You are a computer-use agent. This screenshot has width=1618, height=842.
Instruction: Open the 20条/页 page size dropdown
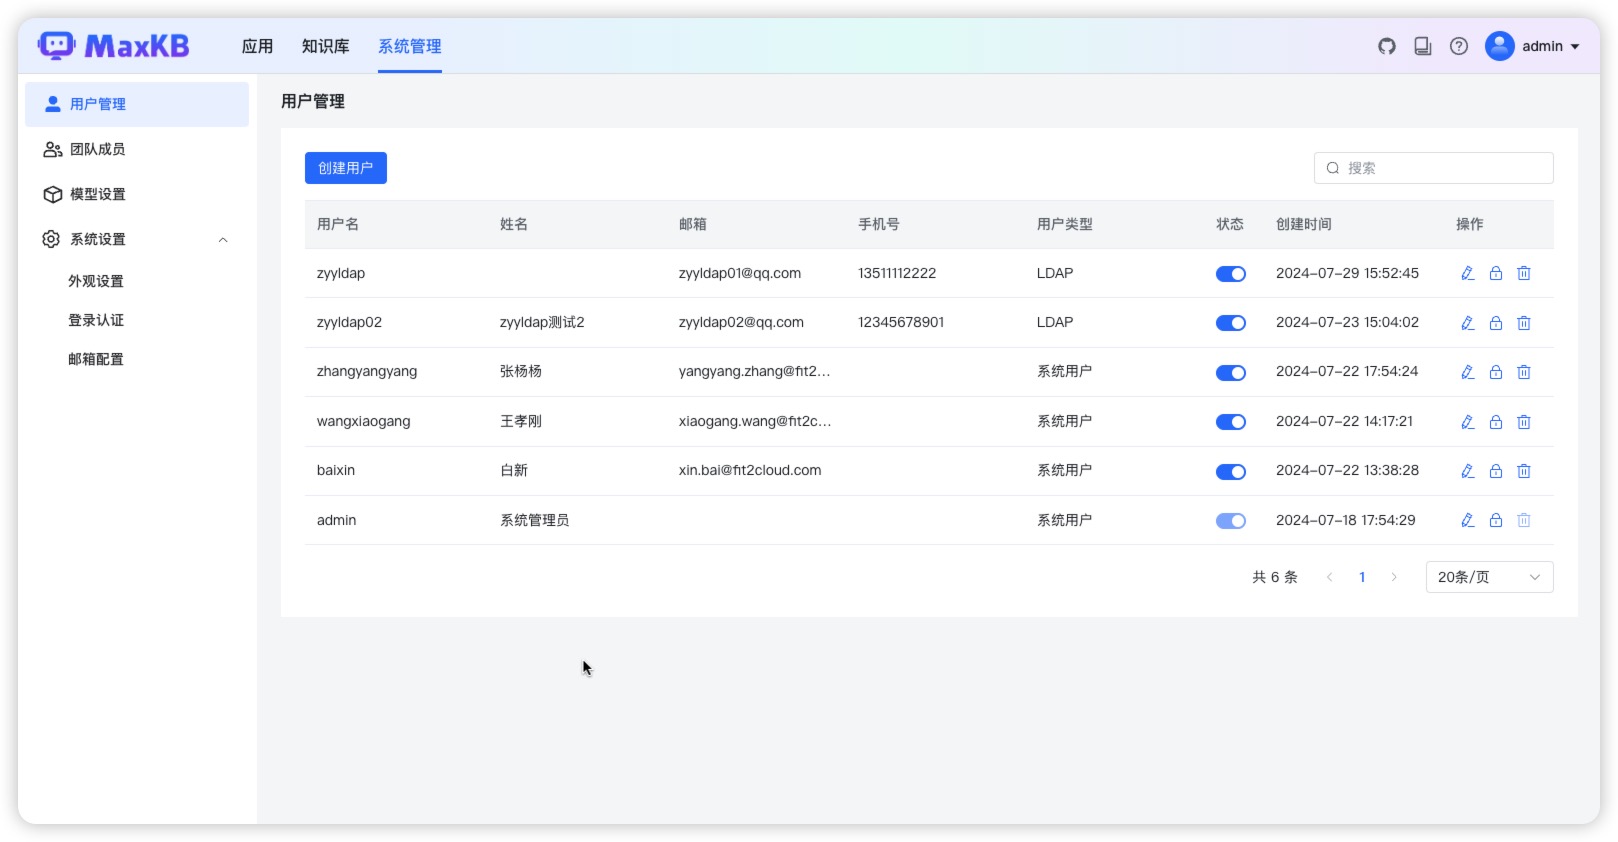[1489, 577]
